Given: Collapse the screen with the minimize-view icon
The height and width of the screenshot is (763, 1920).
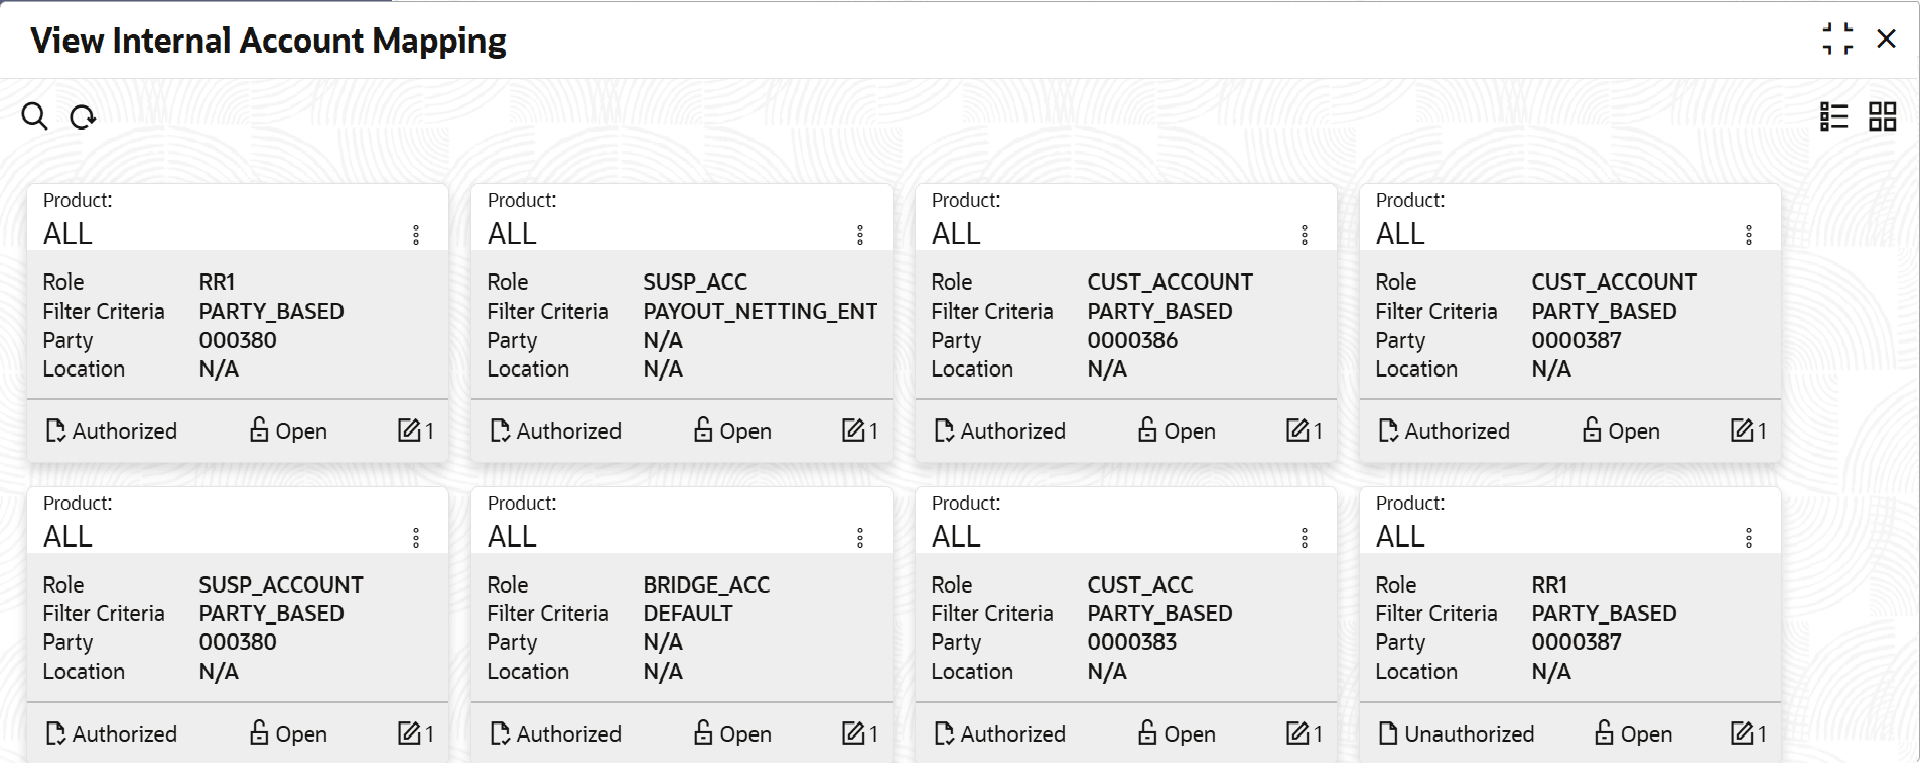Looking at the screenshot, I should tap(1837, 39).
